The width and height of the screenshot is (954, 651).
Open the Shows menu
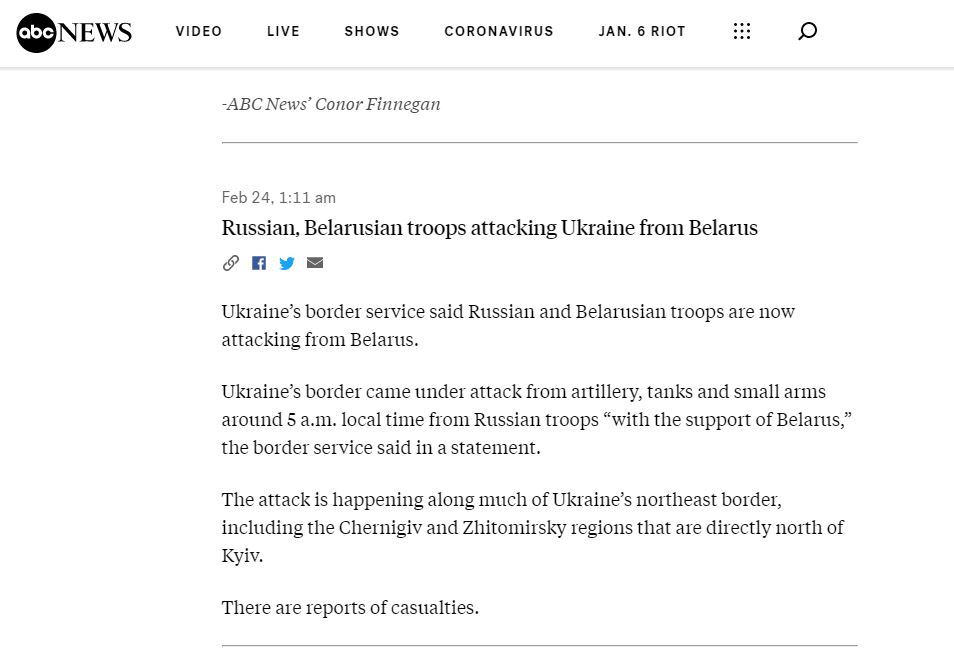click(372, 31)
